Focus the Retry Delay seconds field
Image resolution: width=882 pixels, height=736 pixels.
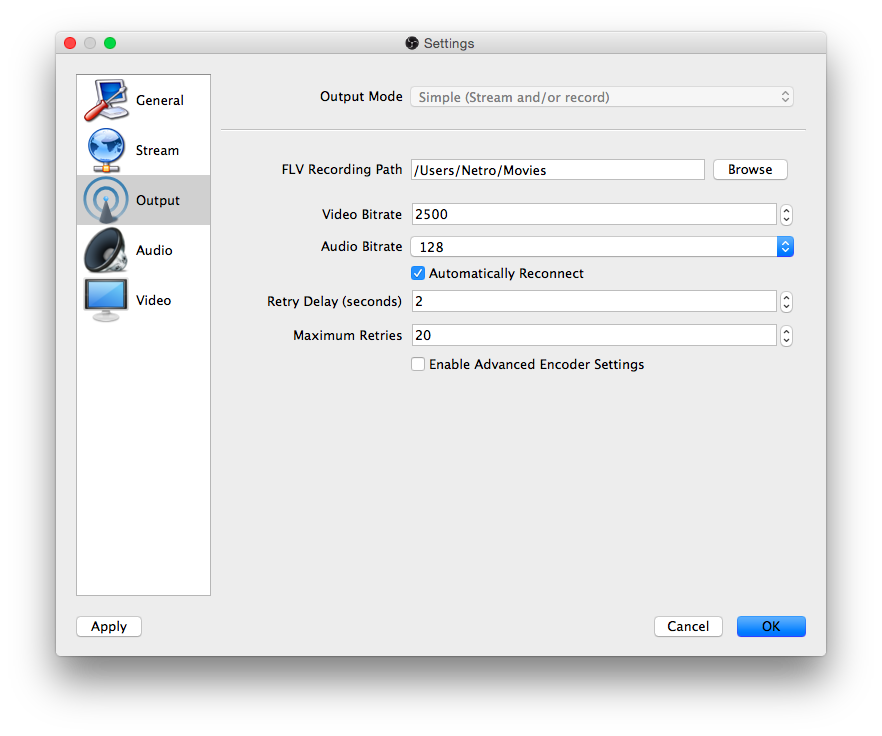[594, 301]
